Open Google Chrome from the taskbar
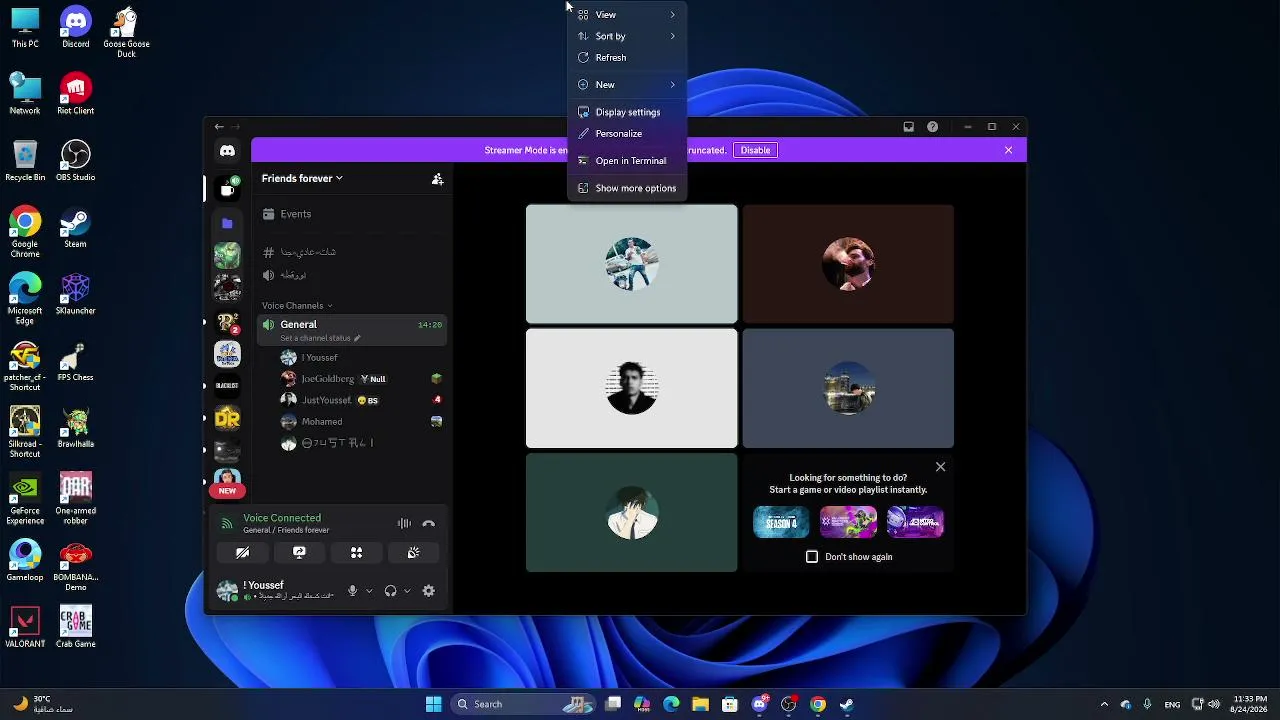This screenshot has height=720, width=1280. point(818,704)
